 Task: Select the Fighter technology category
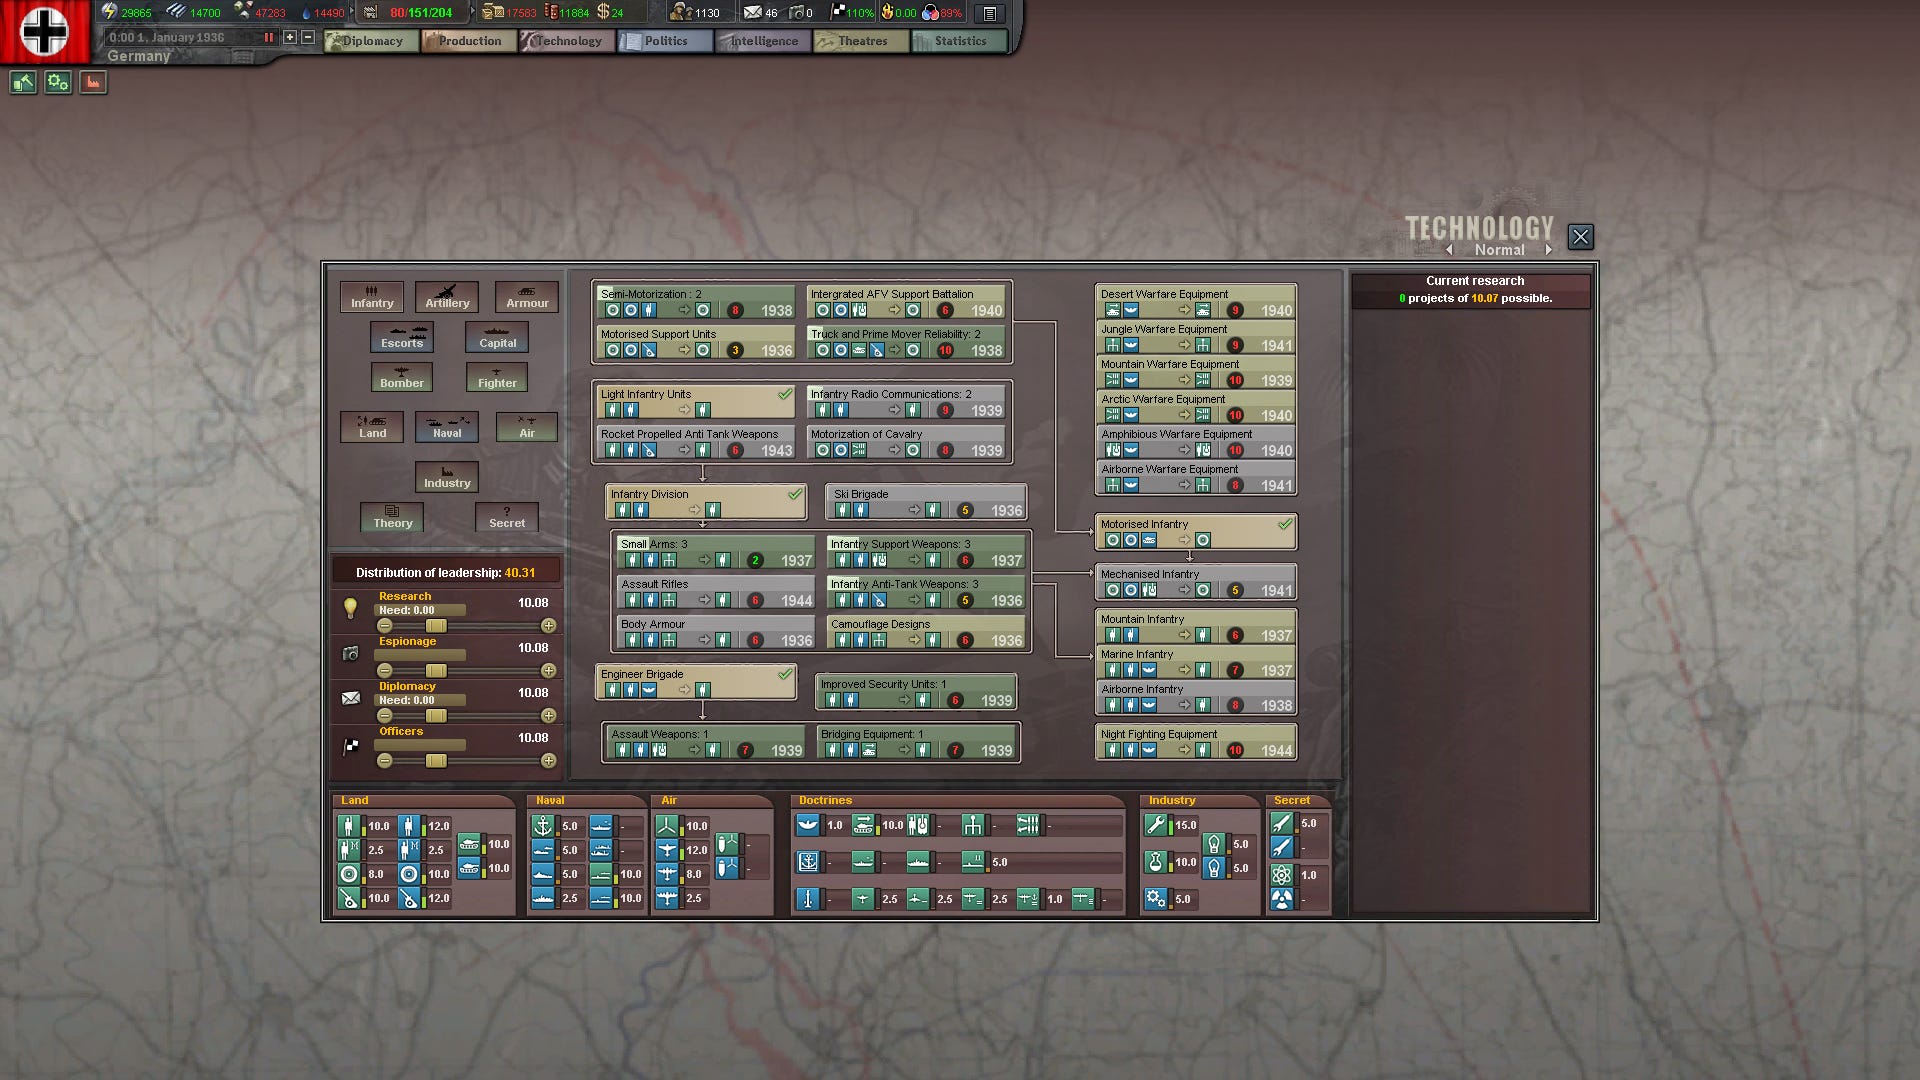point(497,377)
